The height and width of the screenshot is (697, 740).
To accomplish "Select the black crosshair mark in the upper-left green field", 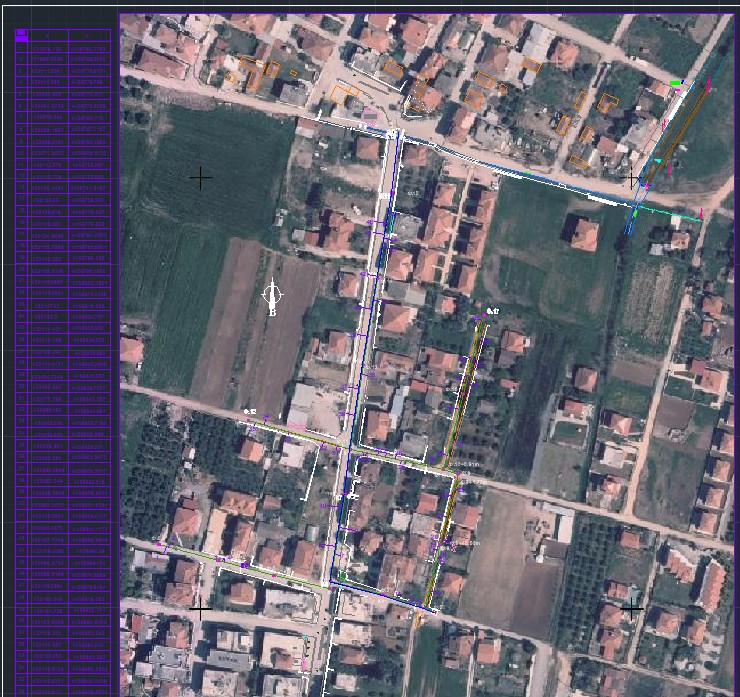I will coord(201,178).
